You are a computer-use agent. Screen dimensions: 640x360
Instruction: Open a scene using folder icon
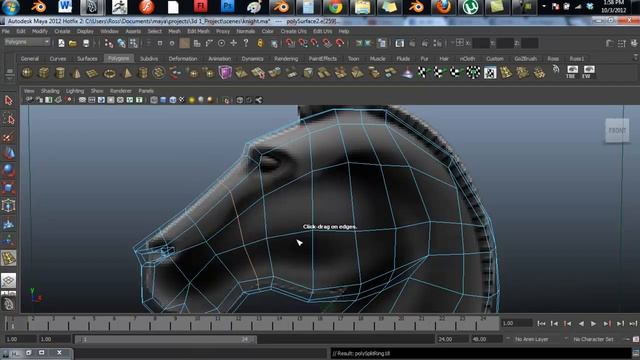[x=73, y=43]
